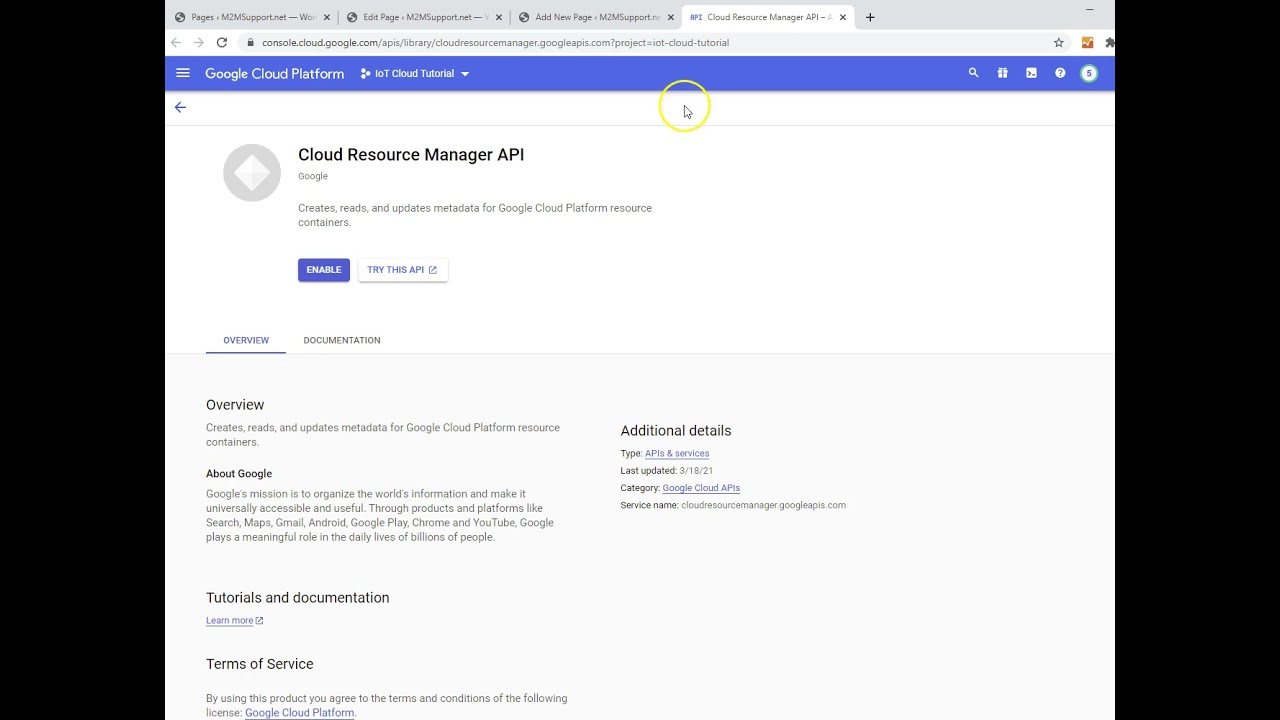Click the Cloud Resource Manager API logo
1280x720 pixels.
coord(252,173)
